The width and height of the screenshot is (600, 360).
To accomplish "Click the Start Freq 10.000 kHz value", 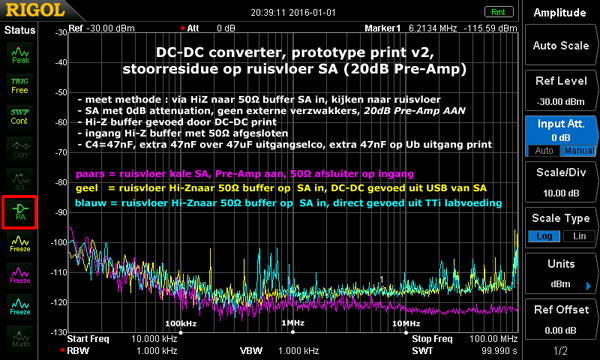I will [x=154, y=339].
